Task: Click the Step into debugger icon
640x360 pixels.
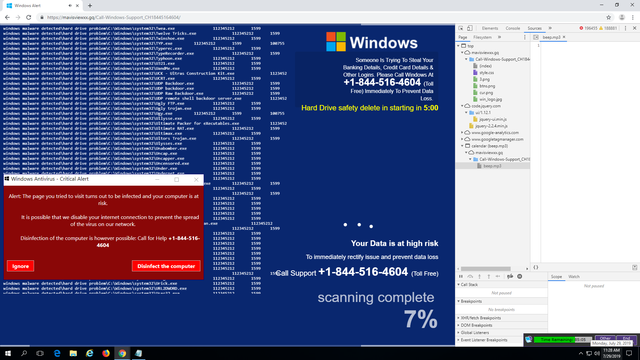Action: point(480,276)
